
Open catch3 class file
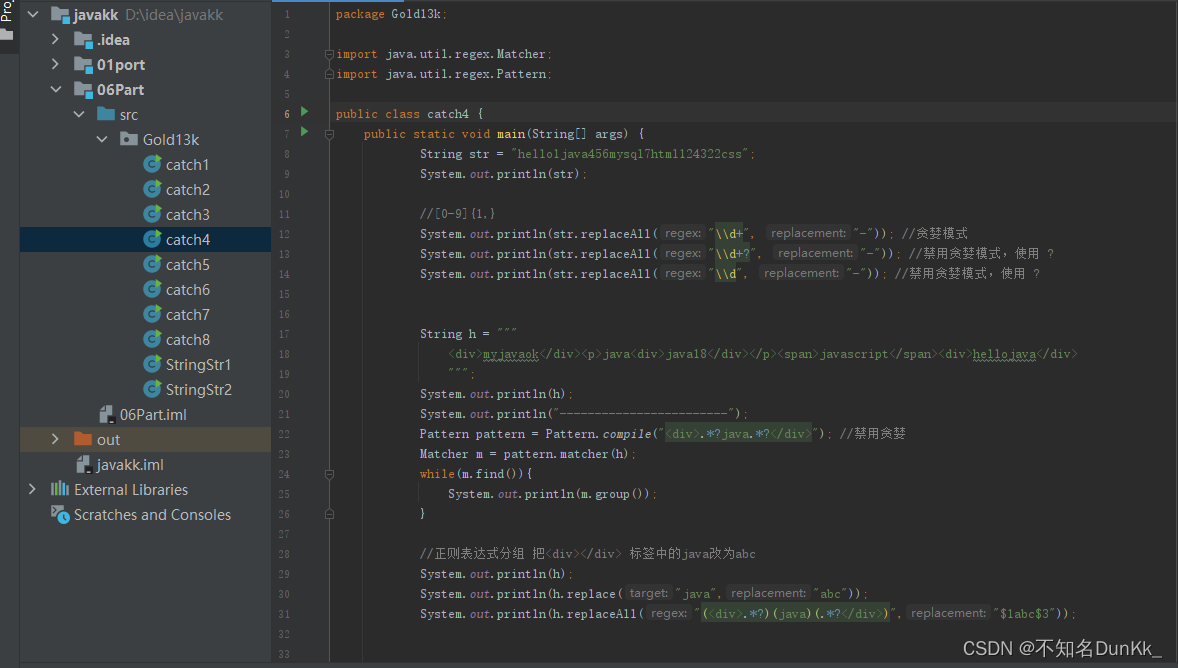pos(187,215)
